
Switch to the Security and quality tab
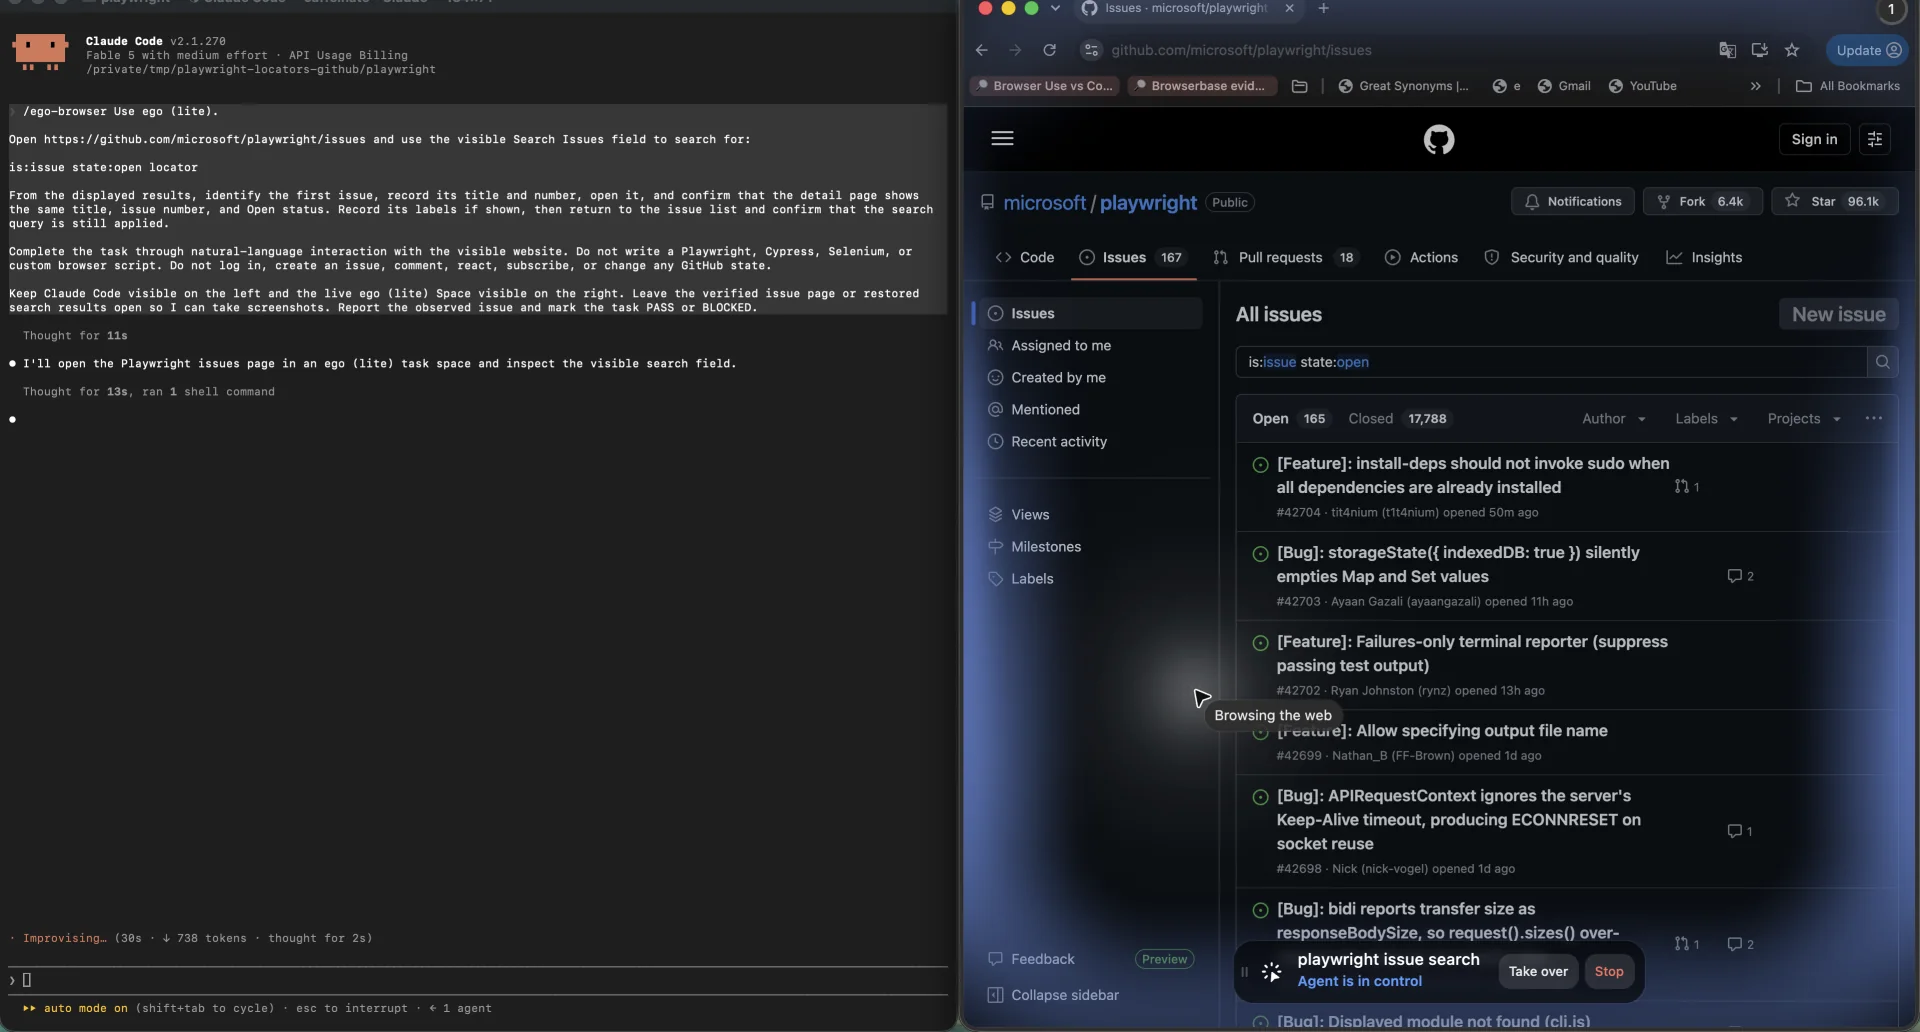click(x=1561, y=258)
